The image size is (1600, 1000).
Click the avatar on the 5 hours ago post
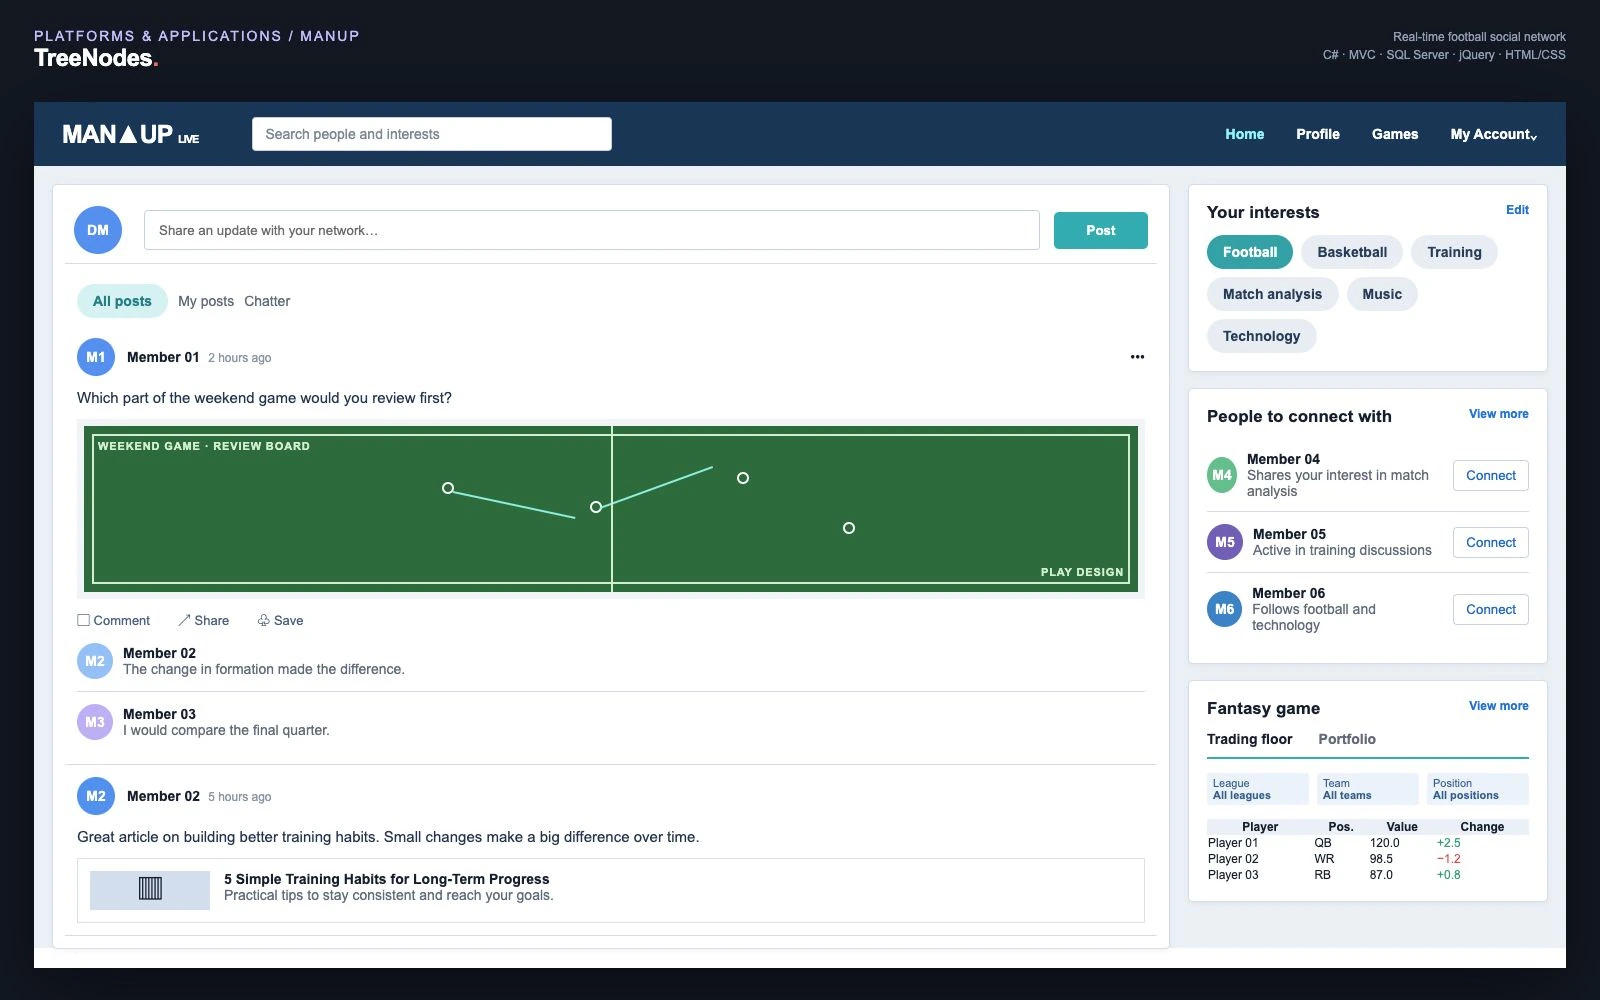[96, 796]
